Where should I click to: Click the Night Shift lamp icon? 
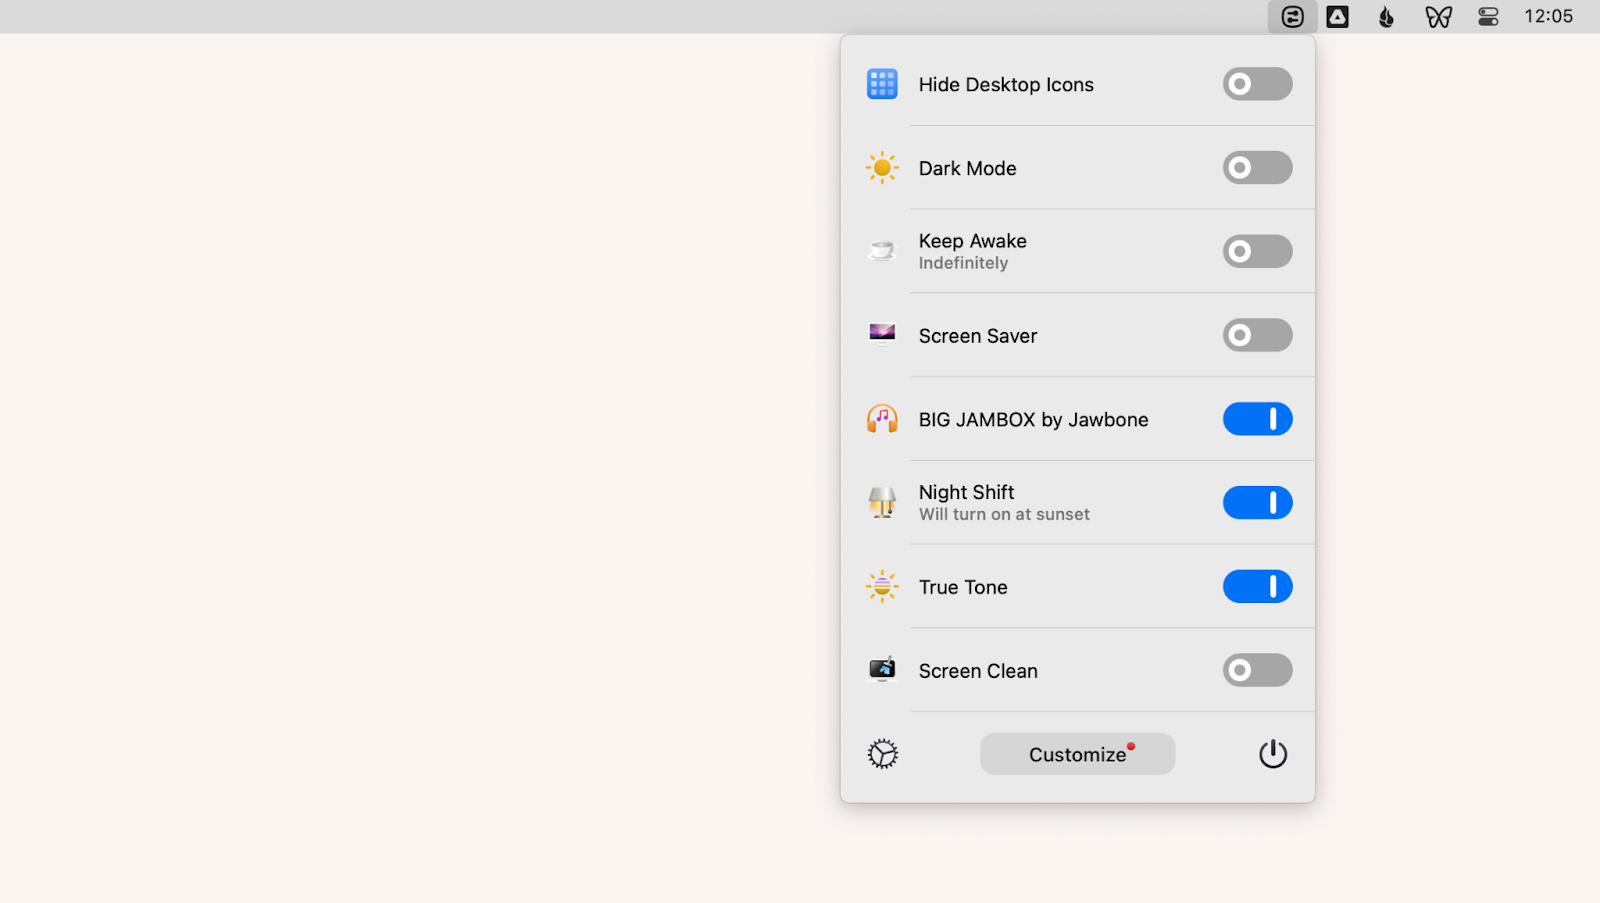[x=881, y=502]
